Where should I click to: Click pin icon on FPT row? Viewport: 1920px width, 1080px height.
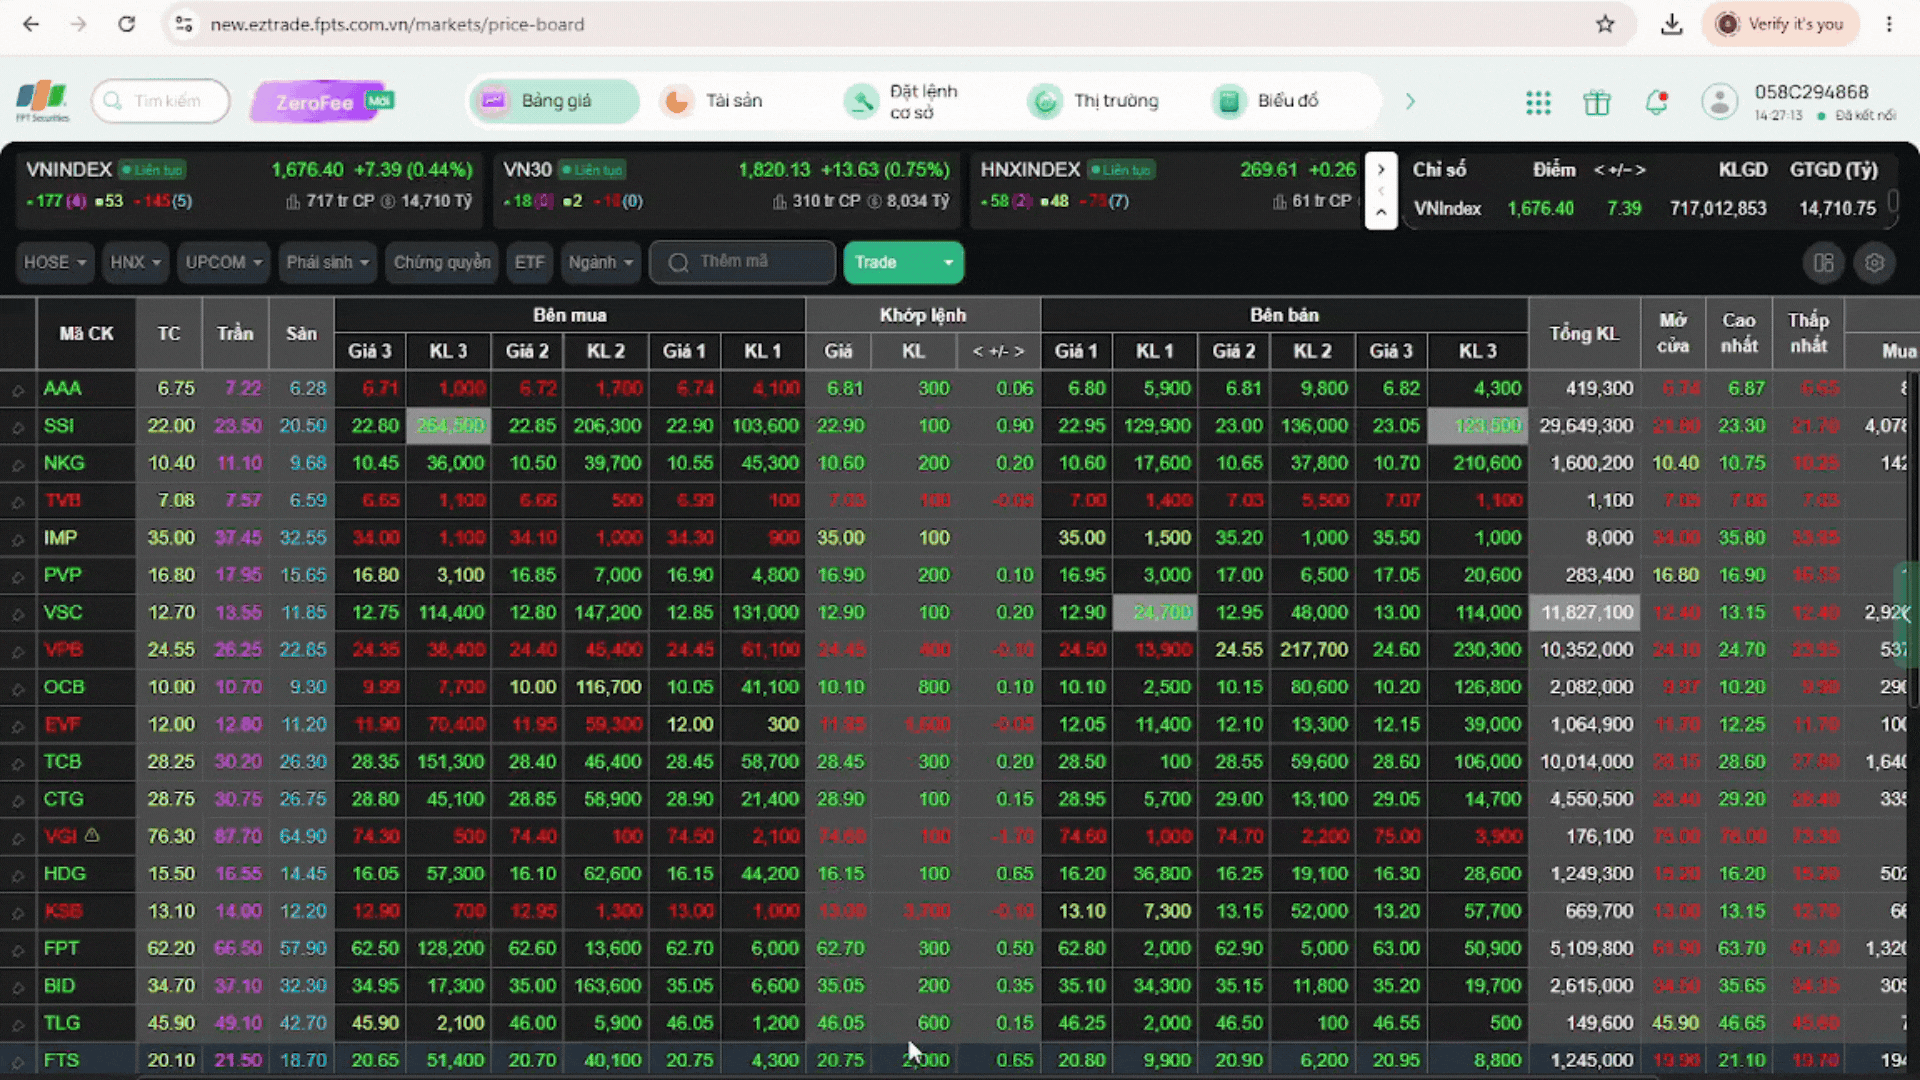click(18, 950)
